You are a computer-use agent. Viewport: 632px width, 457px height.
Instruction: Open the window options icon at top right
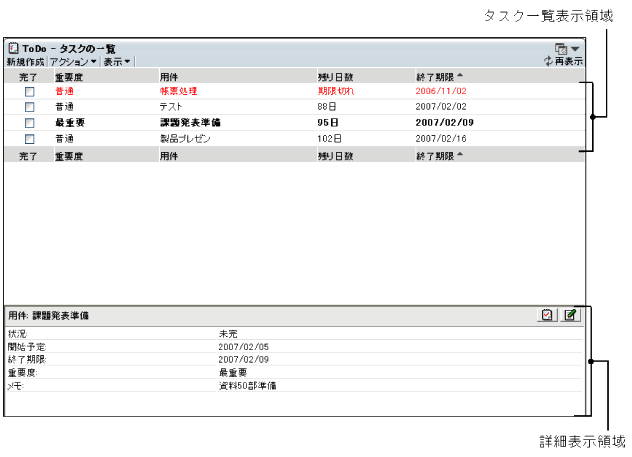coord(561,49)
